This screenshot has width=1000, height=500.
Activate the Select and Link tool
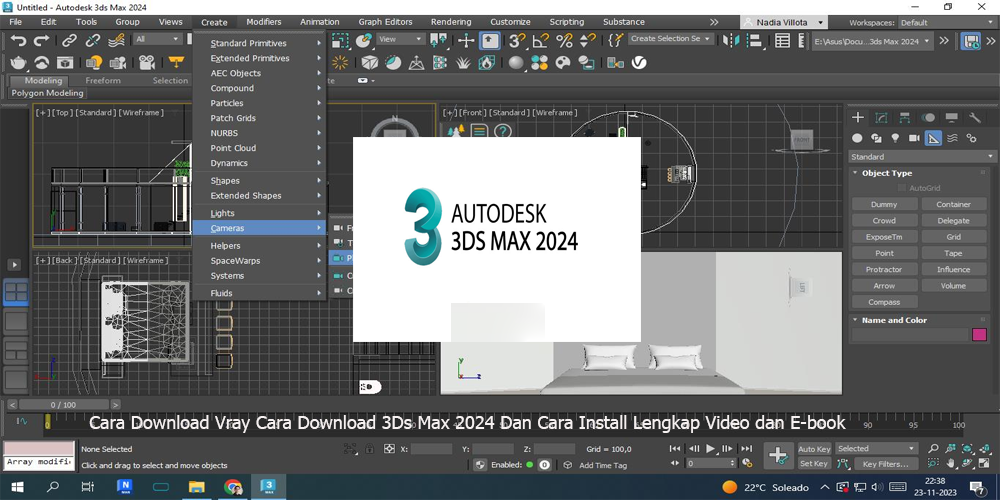point(70,41)
